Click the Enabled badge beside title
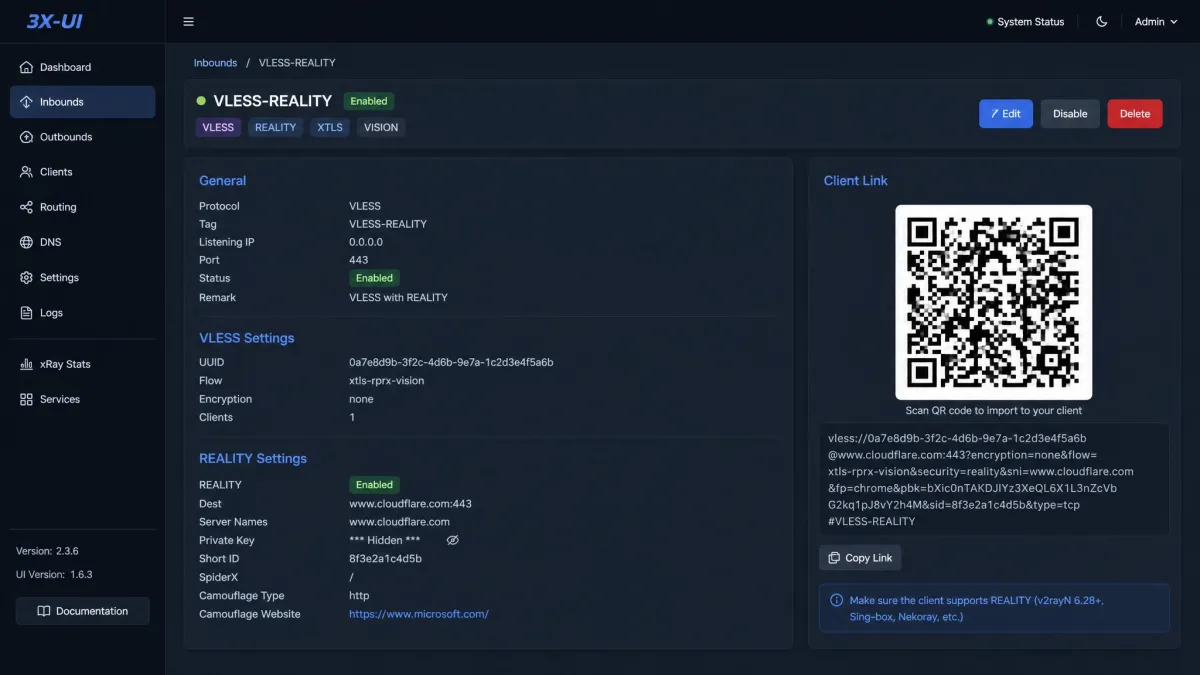 click(x=369, y=101)
